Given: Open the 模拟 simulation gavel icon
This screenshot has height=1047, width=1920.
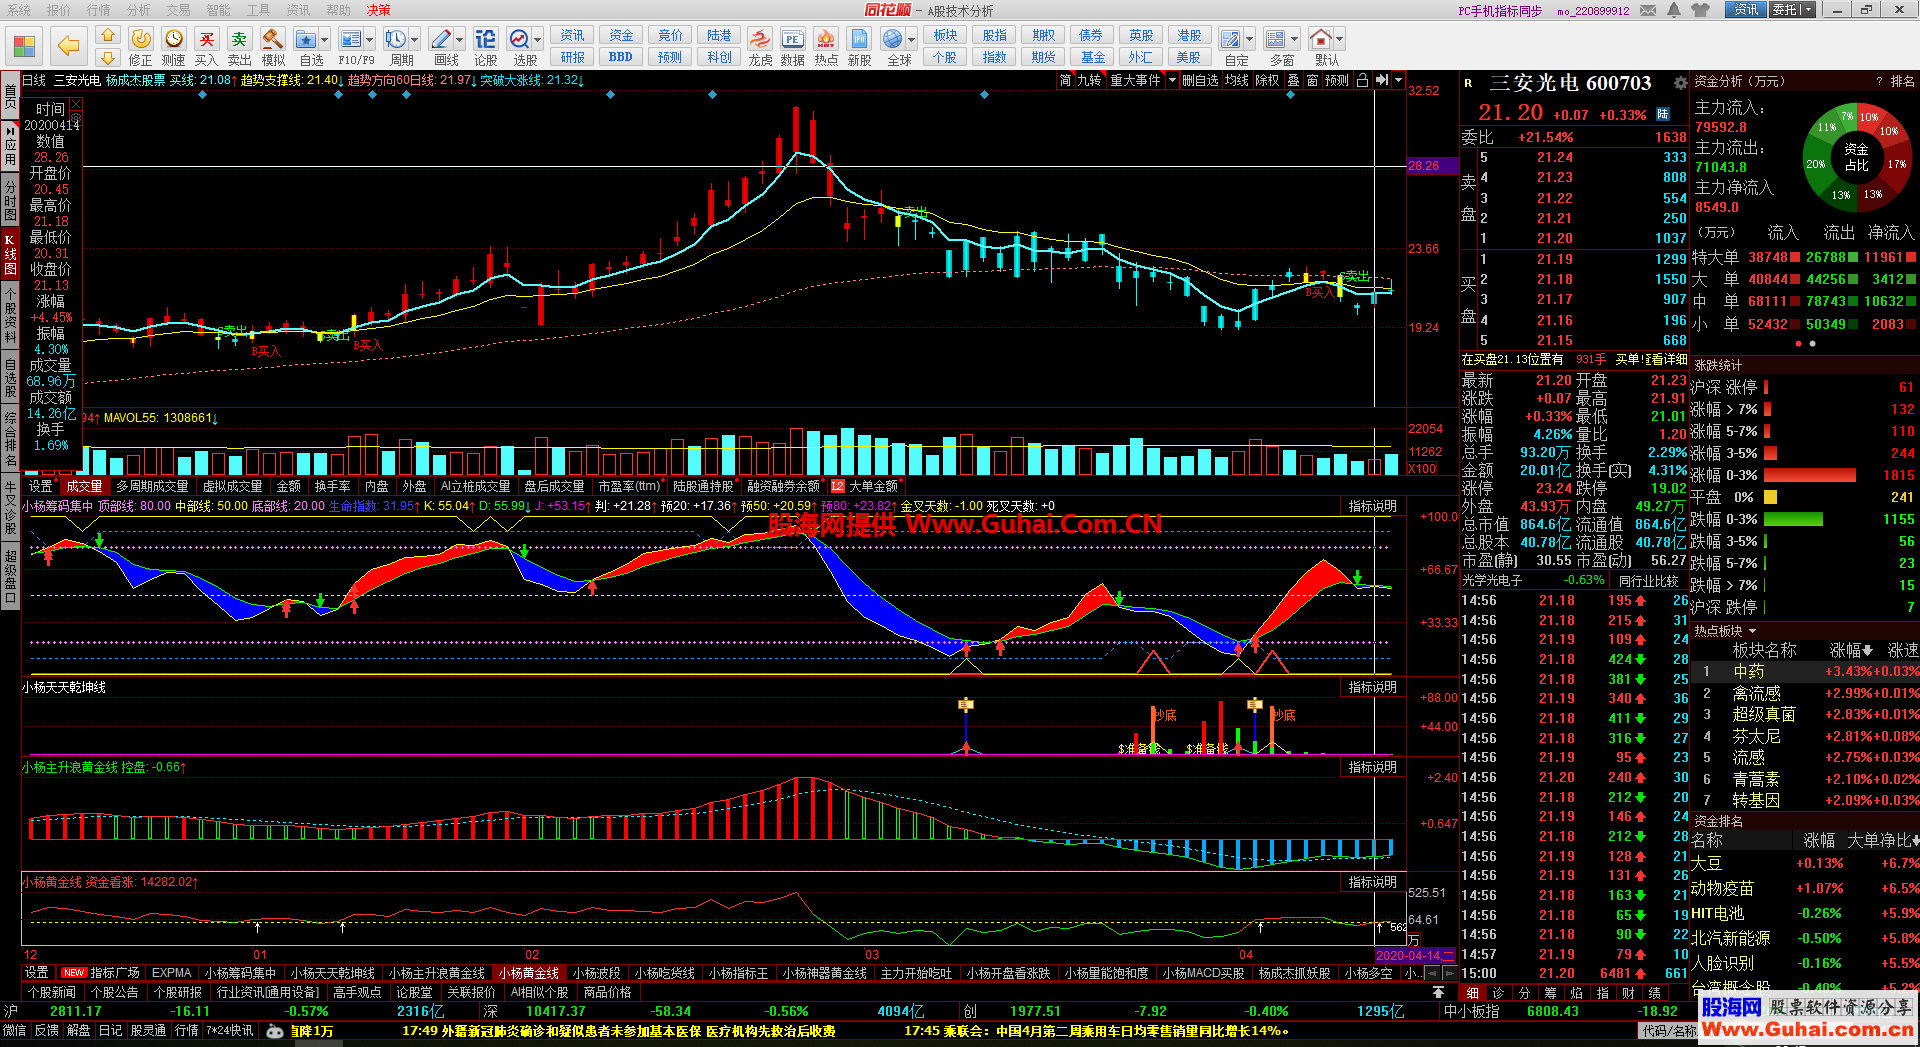Looking at the screenshot, I should click(272, 46).
